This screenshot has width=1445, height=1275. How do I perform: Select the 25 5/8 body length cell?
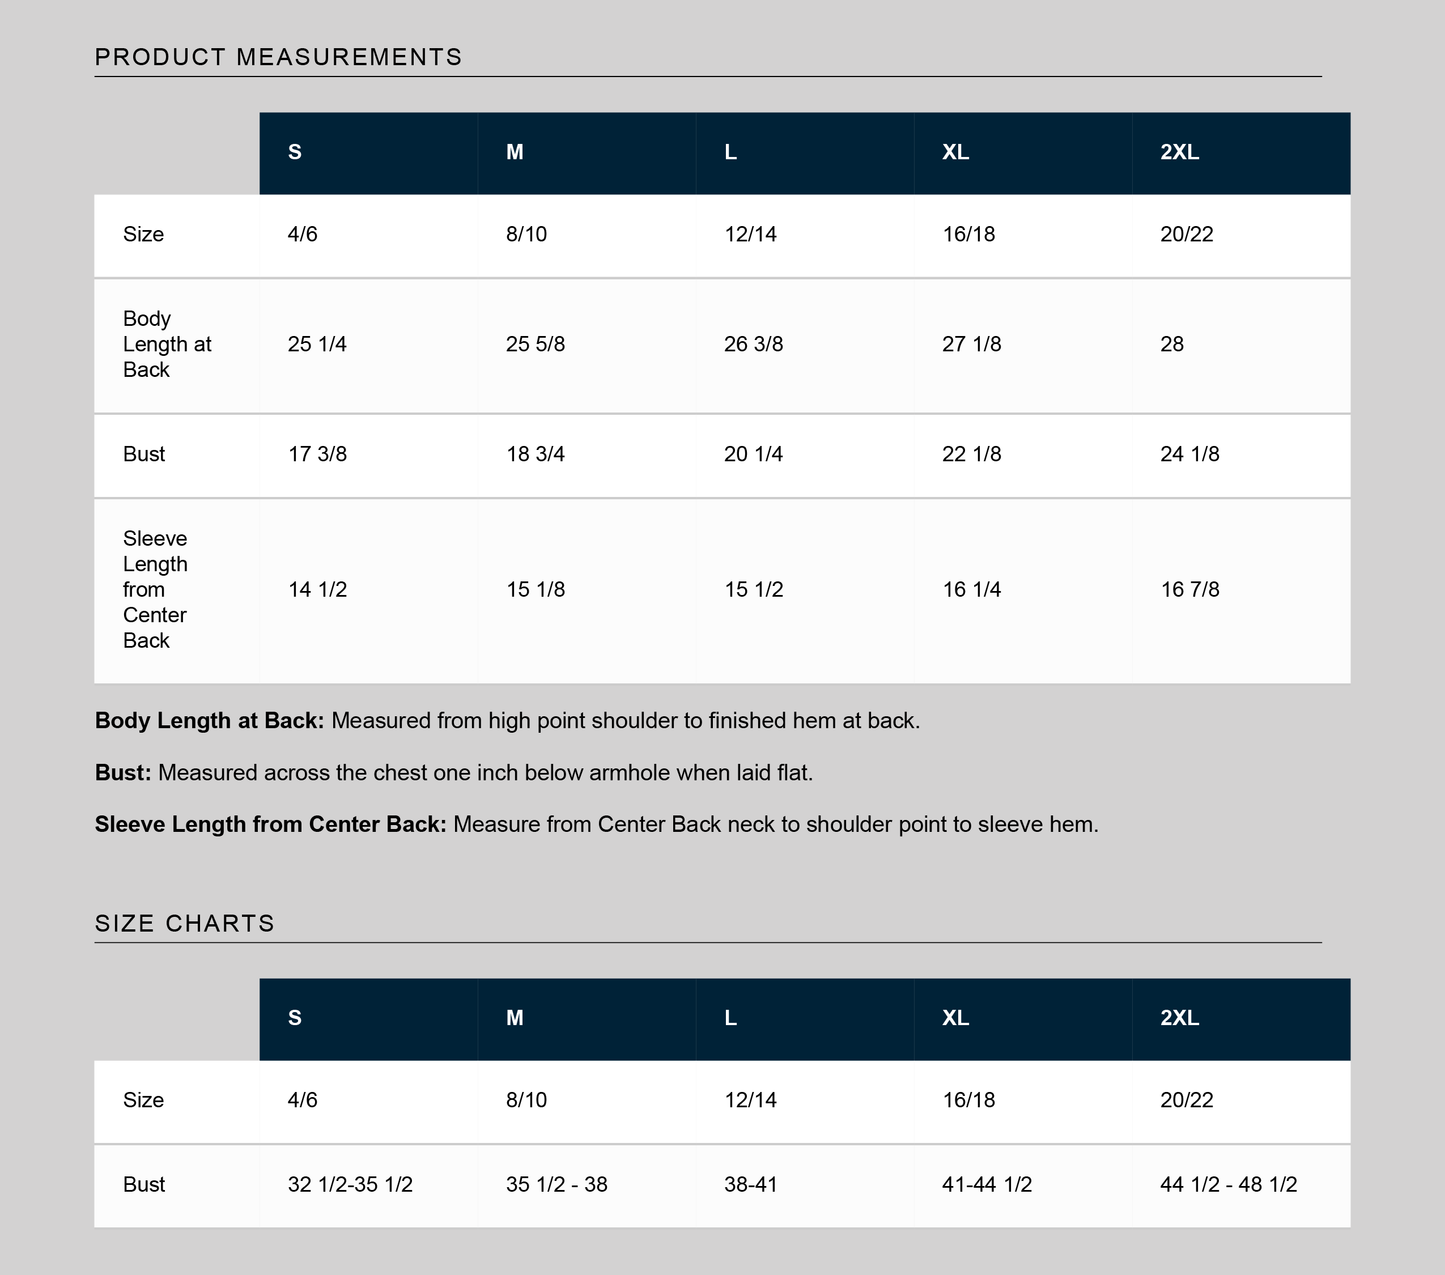(536, 344)
